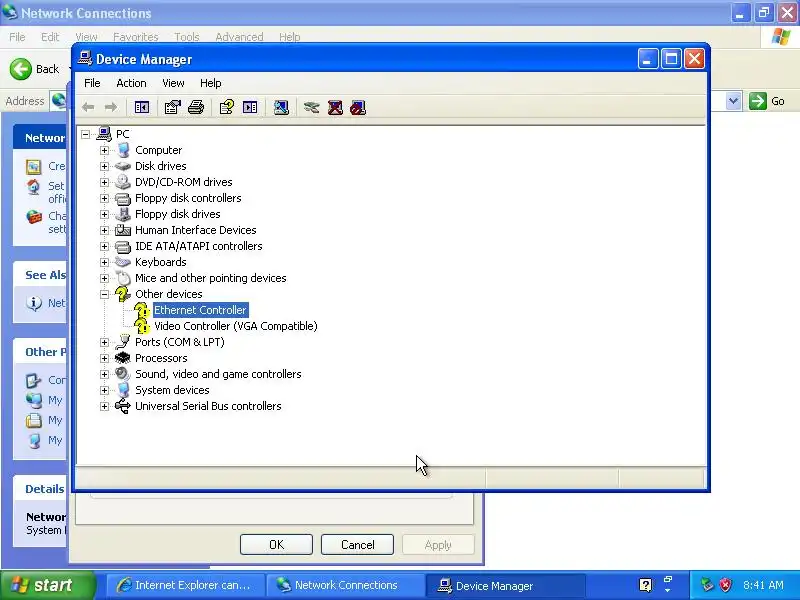Click the grayed Back arrow in Device Manager toolbar
800x600 pixels.
tap(88, 107)
